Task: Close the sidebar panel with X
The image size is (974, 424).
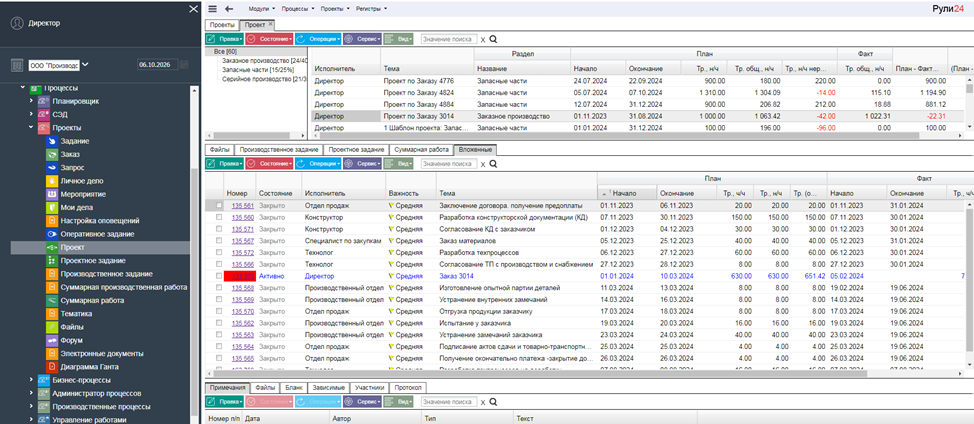Action: pos(193,9)
